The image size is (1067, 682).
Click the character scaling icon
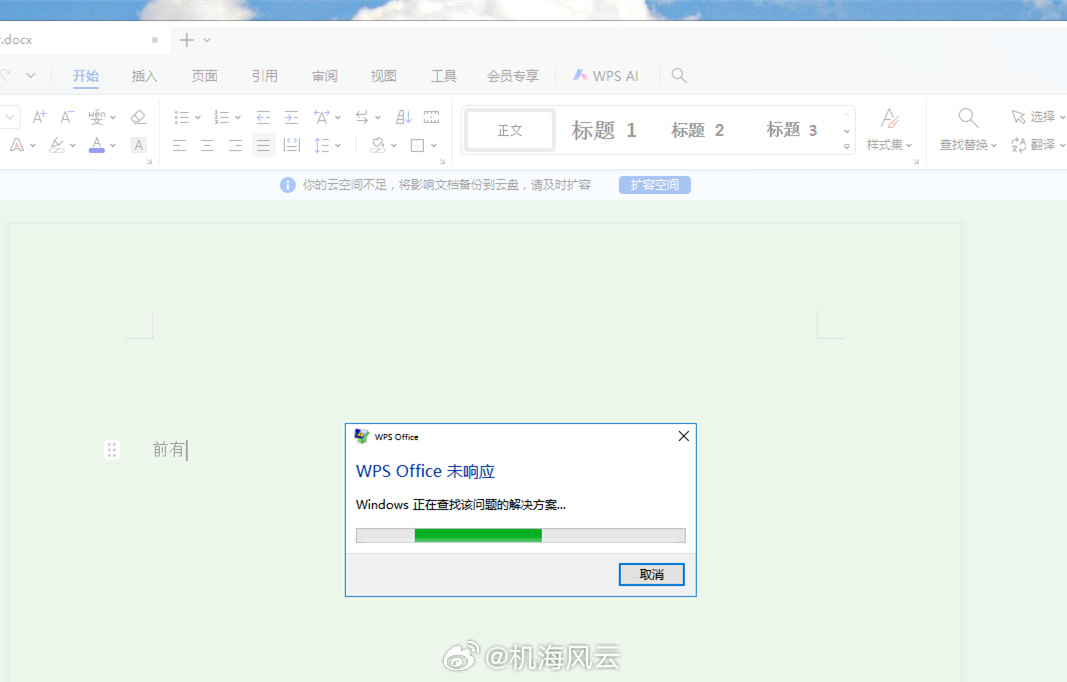(321, 117)
